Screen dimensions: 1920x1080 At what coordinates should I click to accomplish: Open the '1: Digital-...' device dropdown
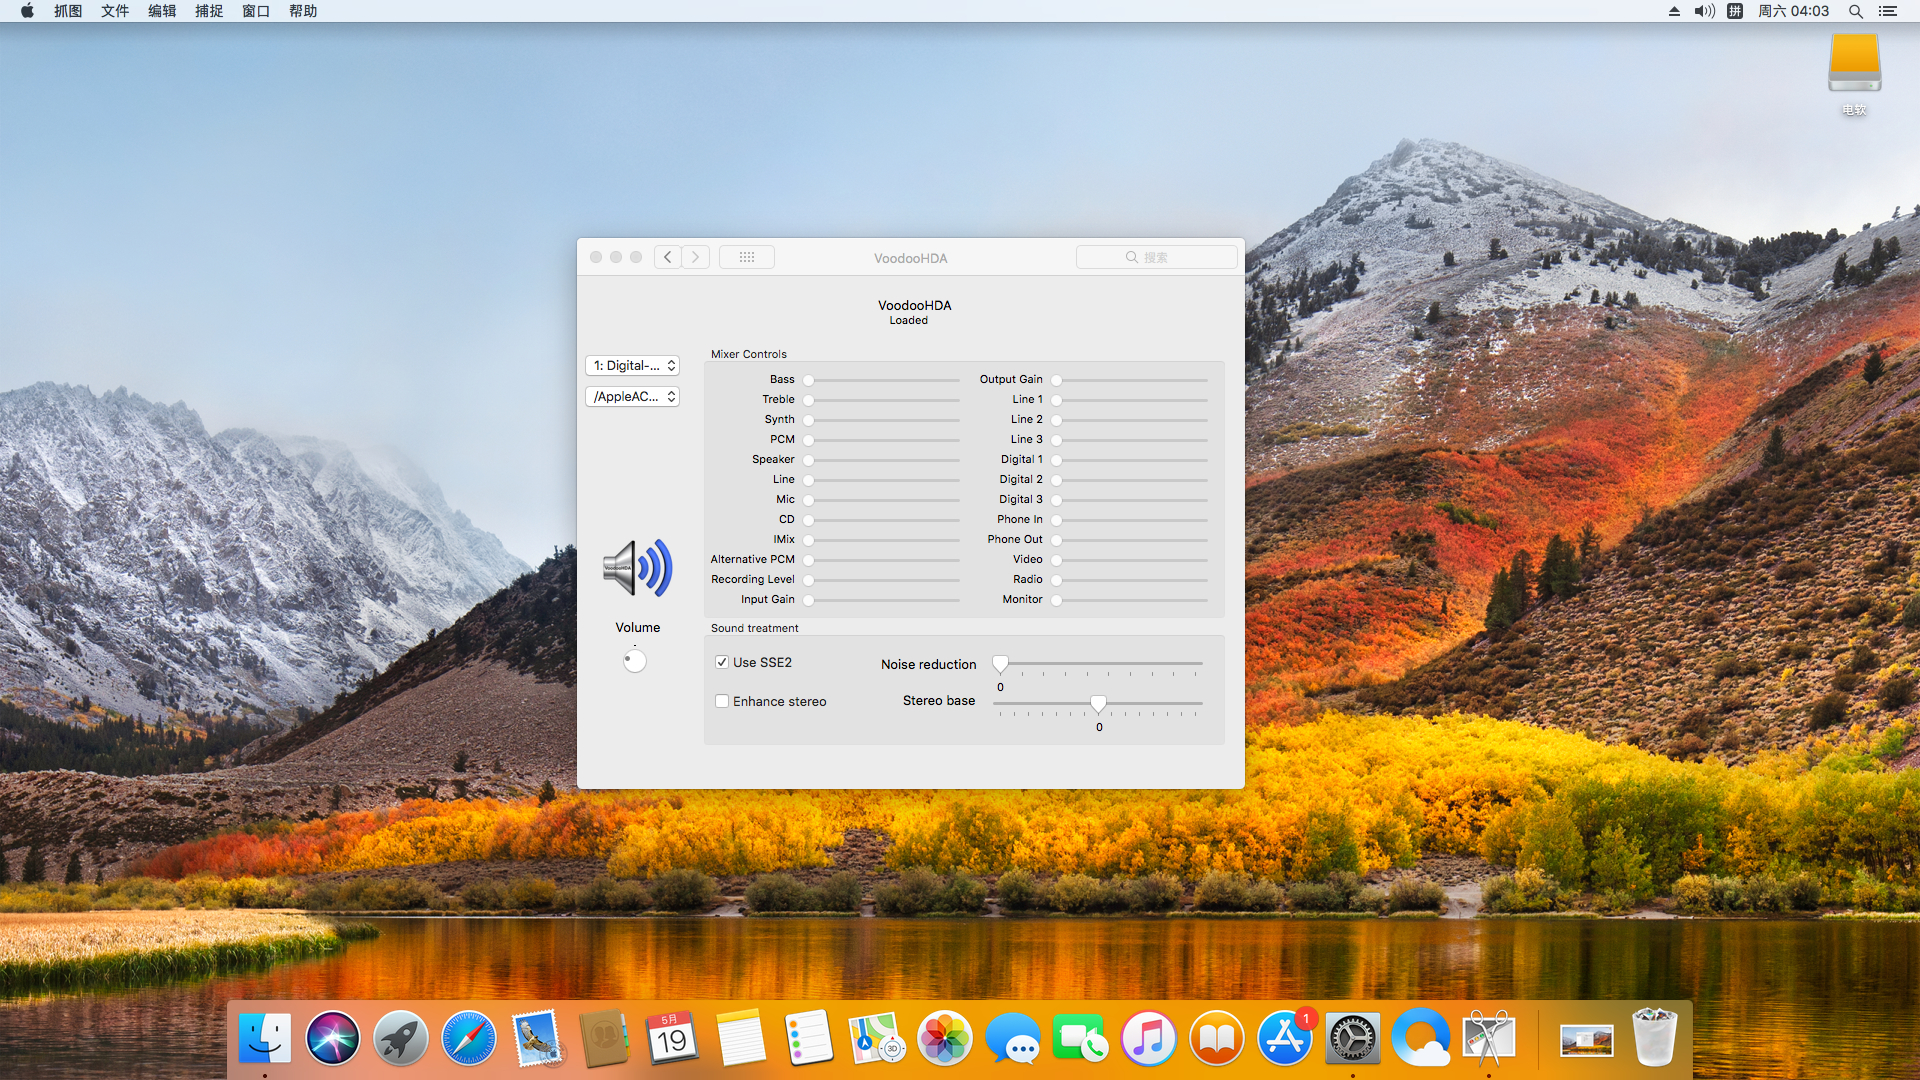click(x=632, y=366)
